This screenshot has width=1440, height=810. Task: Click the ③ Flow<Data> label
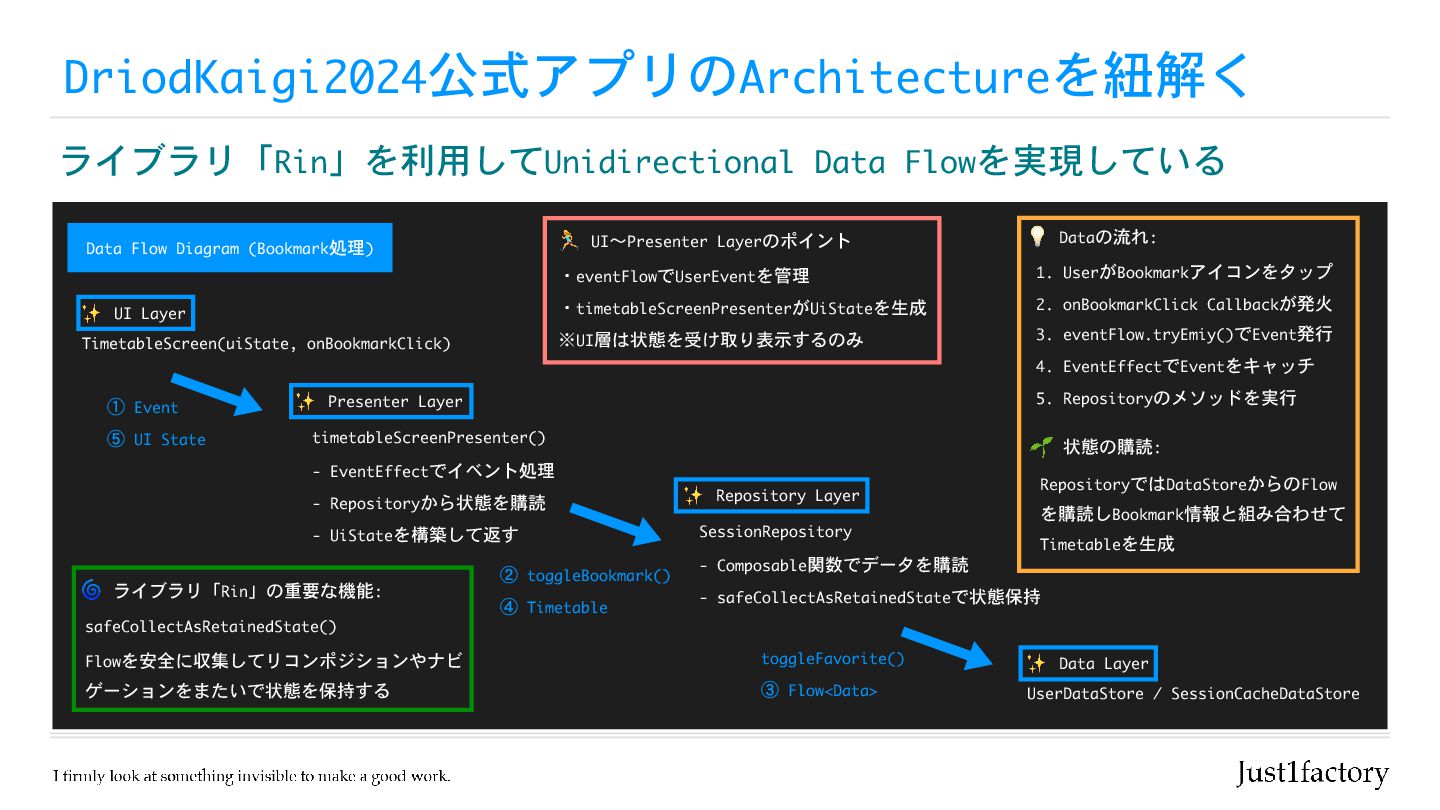pos(819,690)
